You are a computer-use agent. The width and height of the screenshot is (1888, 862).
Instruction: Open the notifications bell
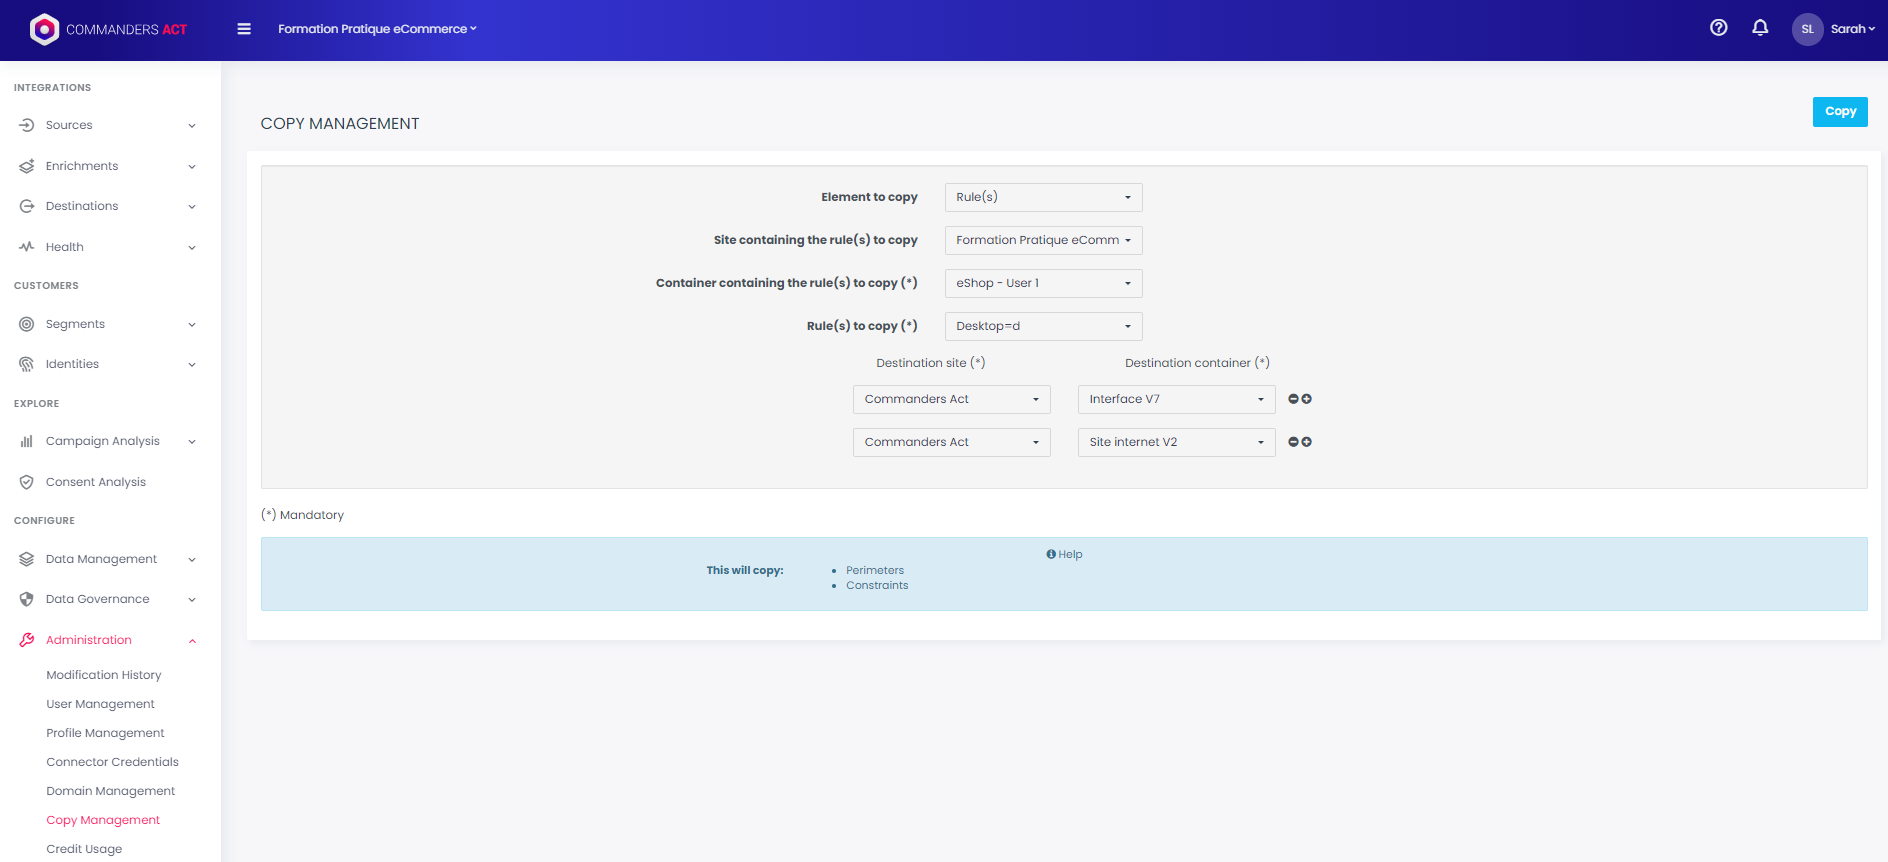tap(1760, 28)
